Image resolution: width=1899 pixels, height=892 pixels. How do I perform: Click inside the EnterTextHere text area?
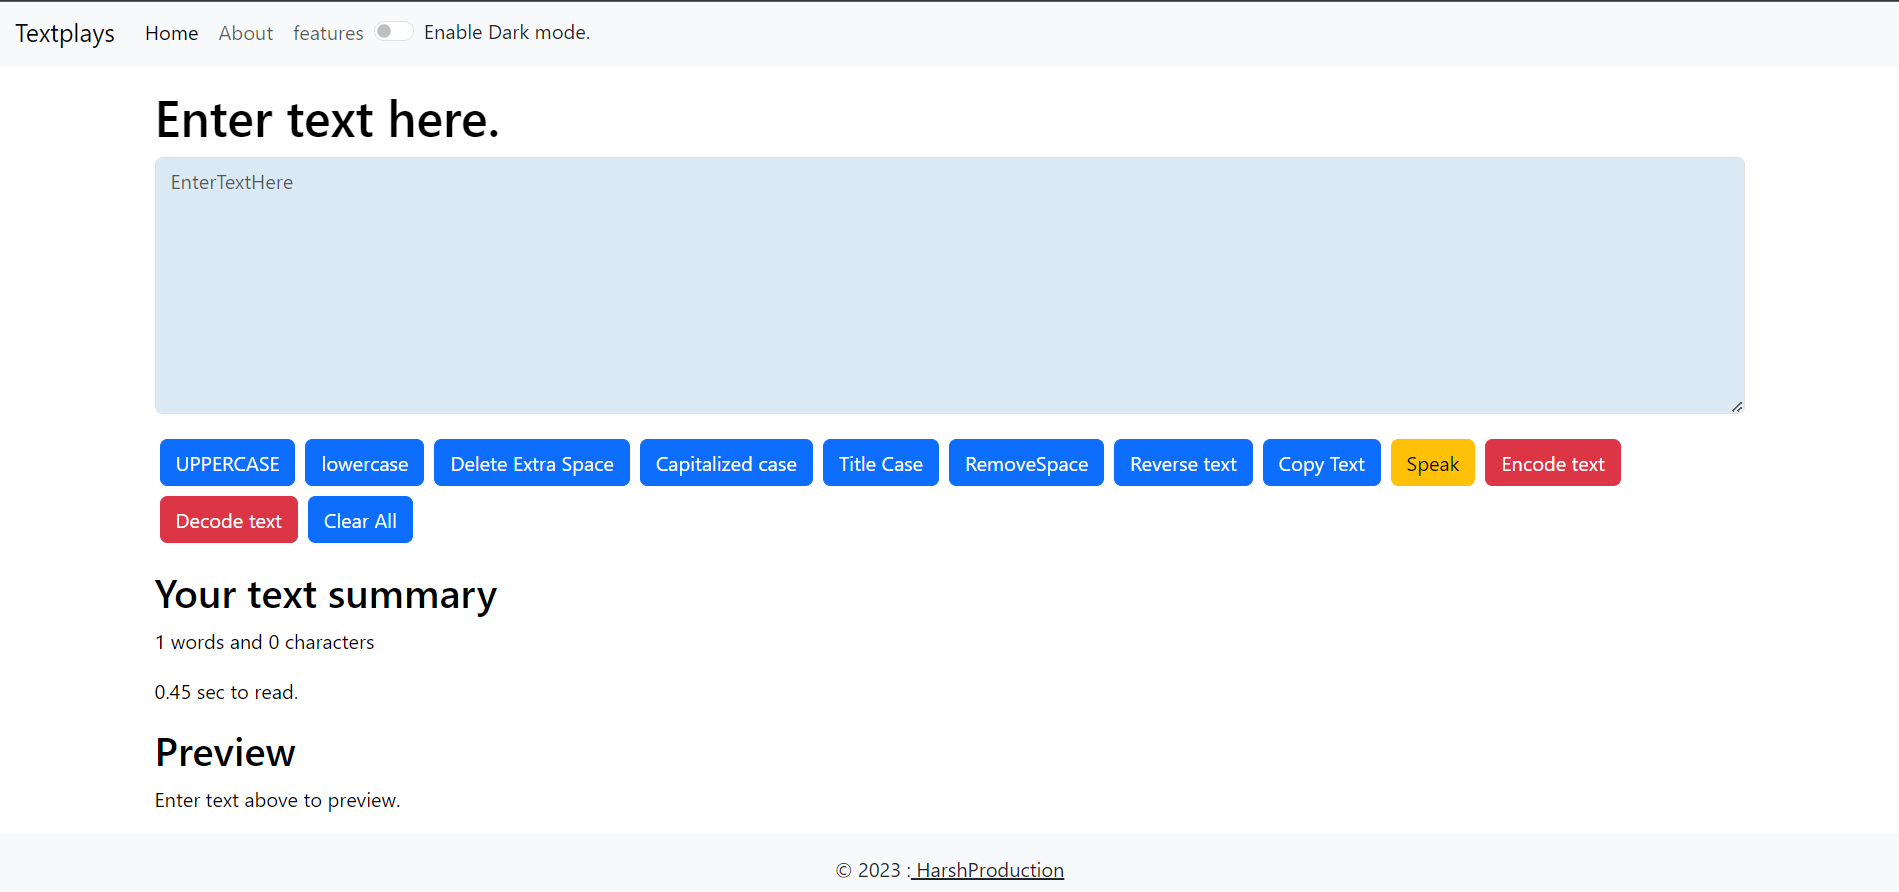(x=949, y=285)
